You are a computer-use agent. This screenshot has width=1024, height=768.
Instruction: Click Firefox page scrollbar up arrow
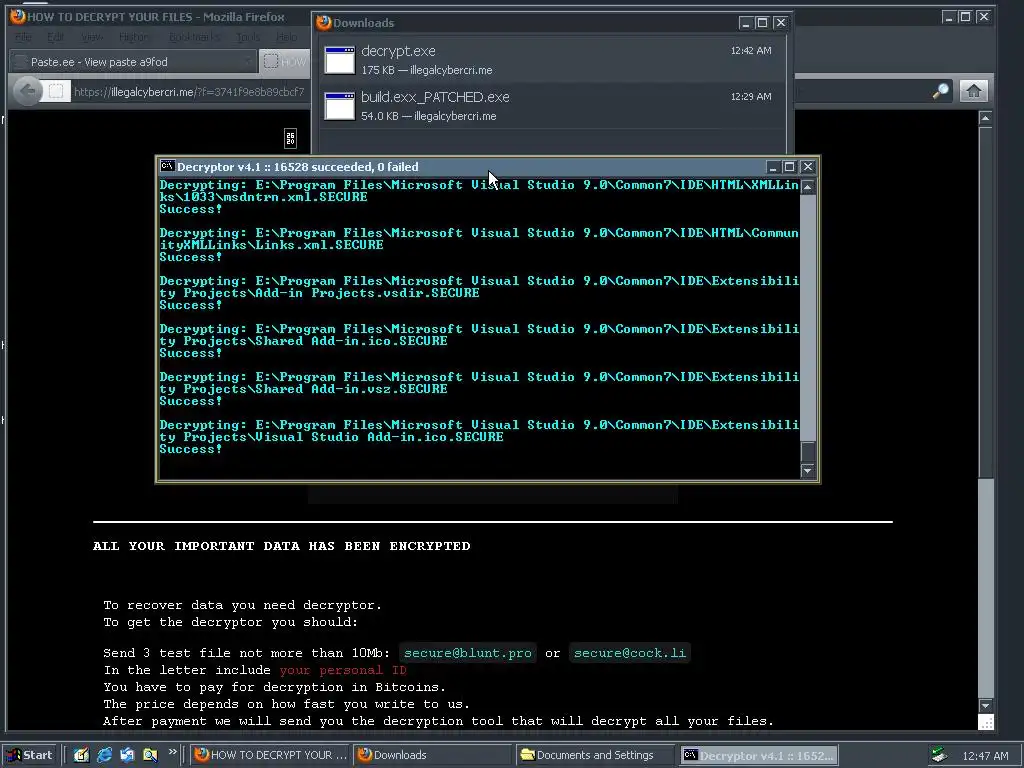click(x=985, y=118)
